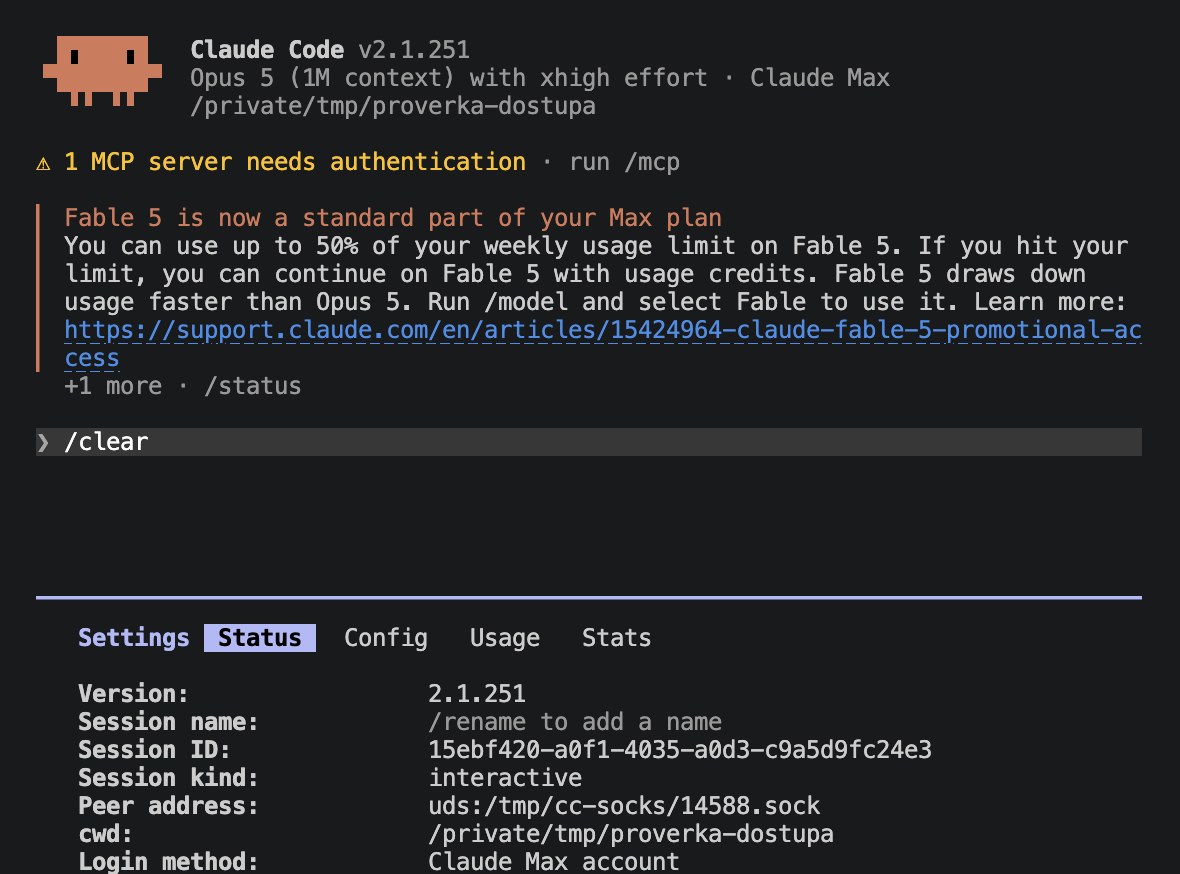Click the 'Fable 5 is now a standard part' heading
The image size is (1180, 874).
(x=393, y=218)
